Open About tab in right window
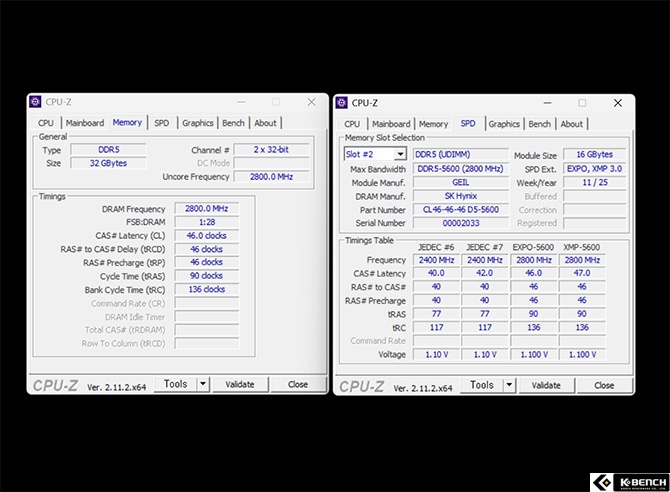Viewport: 670px width, 492px height. pyautogui.click(x=571, y=124)
